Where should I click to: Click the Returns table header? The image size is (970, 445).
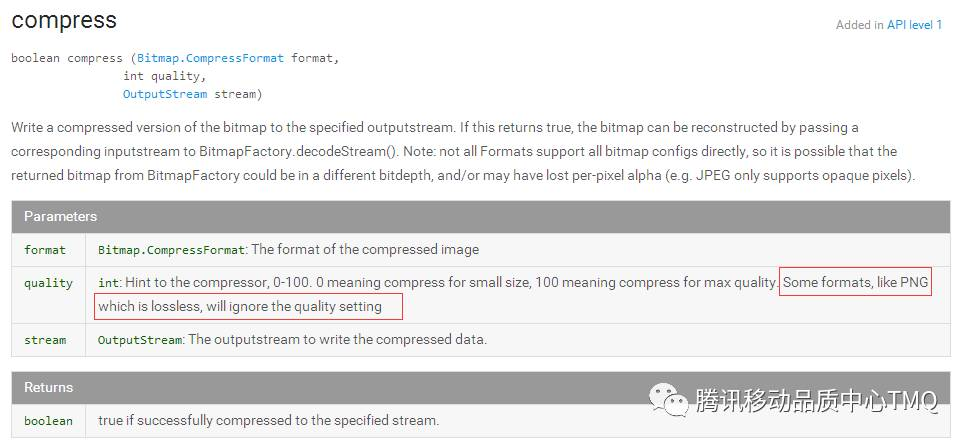coord(481,387)
